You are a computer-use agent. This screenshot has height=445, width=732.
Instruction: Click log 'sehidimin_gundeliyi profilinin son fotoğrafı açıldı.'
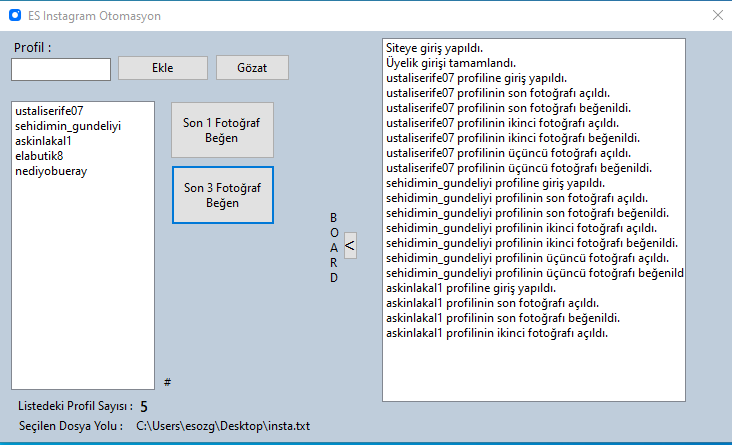point(517,198)
